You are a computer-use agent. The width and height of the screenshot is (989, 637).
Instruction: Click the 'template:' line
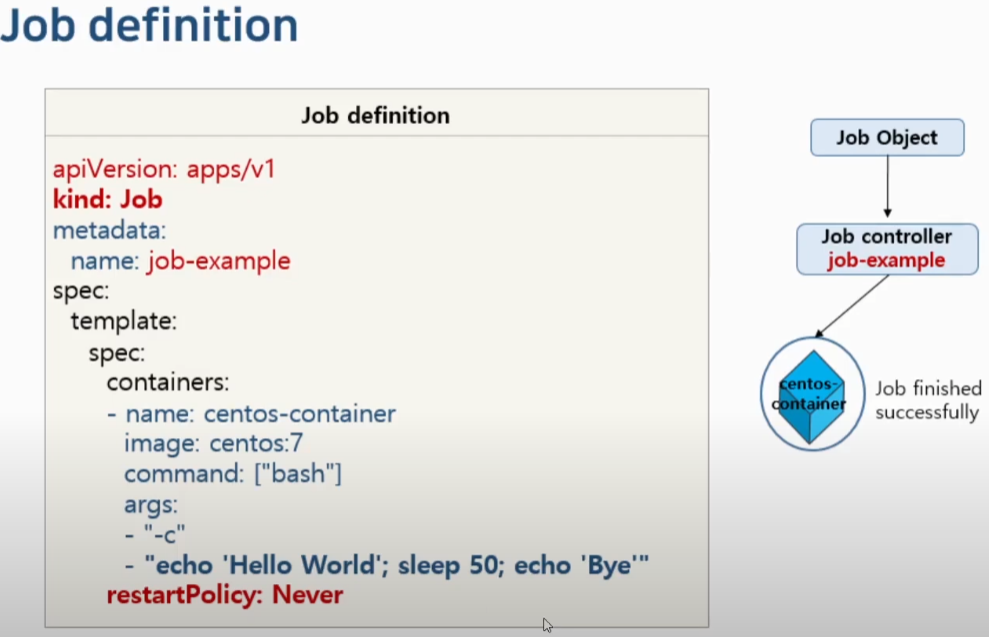[124, 322]
